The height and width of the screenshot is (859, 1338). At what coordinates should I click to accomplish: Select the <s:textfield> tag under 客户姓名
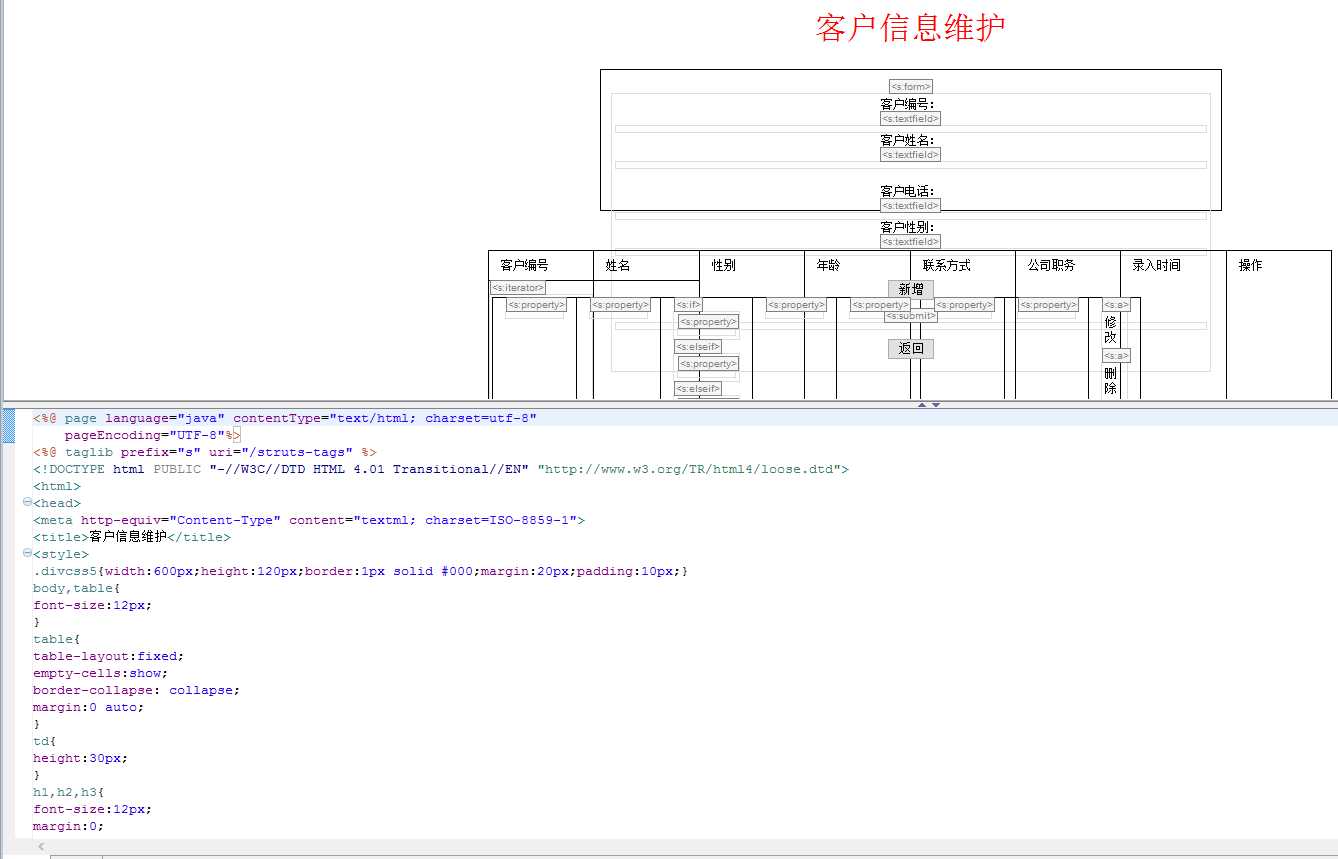tap(910, 155)
